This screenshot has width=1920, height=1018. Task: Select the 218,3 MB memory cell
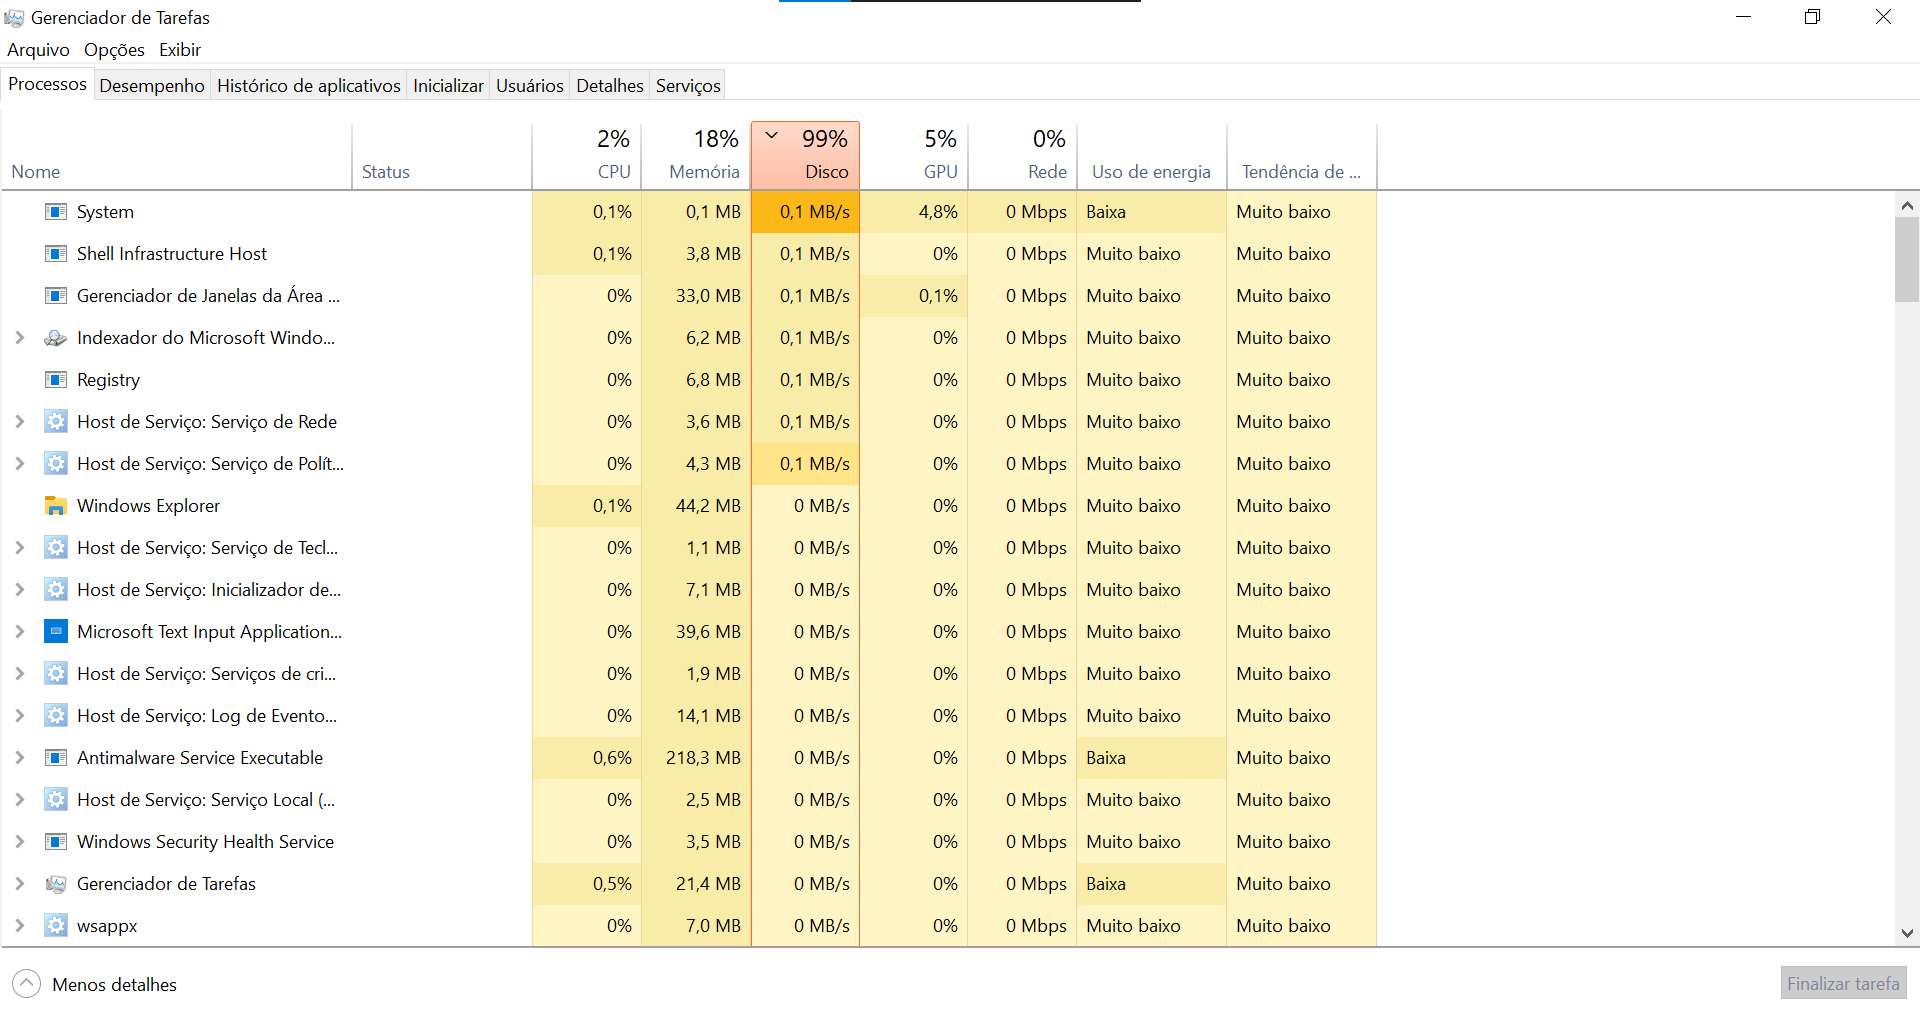[x=696, y=758]
